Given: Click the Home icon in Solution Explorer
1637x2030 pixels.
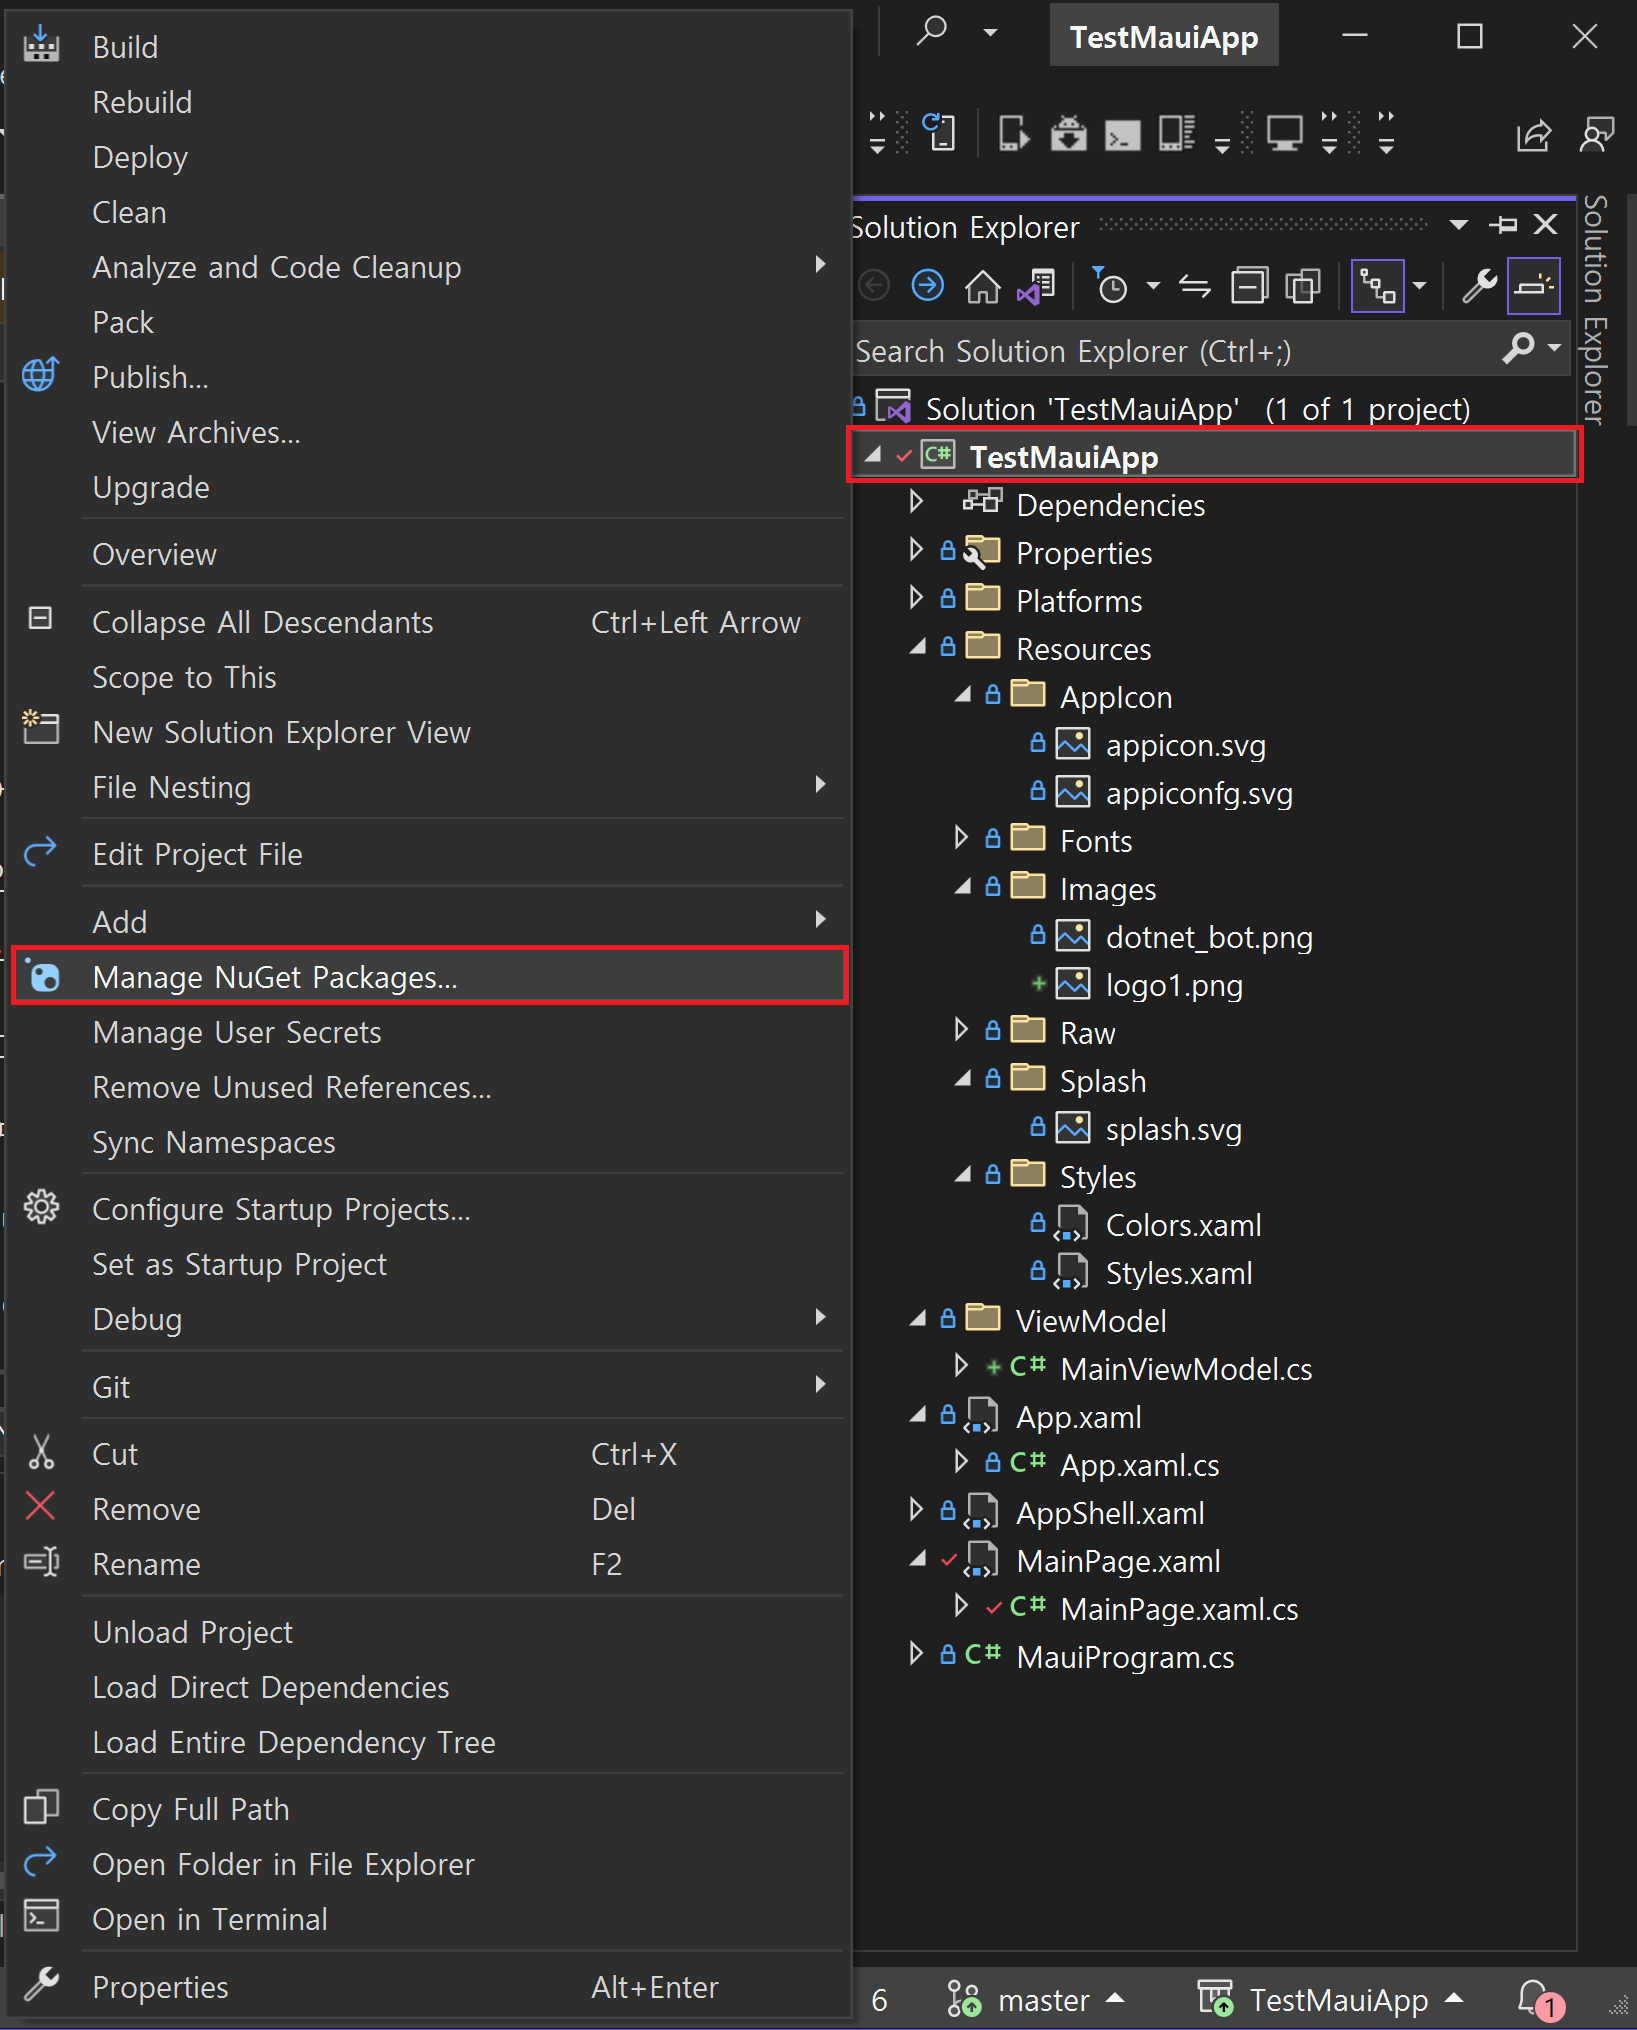Looking at the screenshot, I should click(982, 288).
